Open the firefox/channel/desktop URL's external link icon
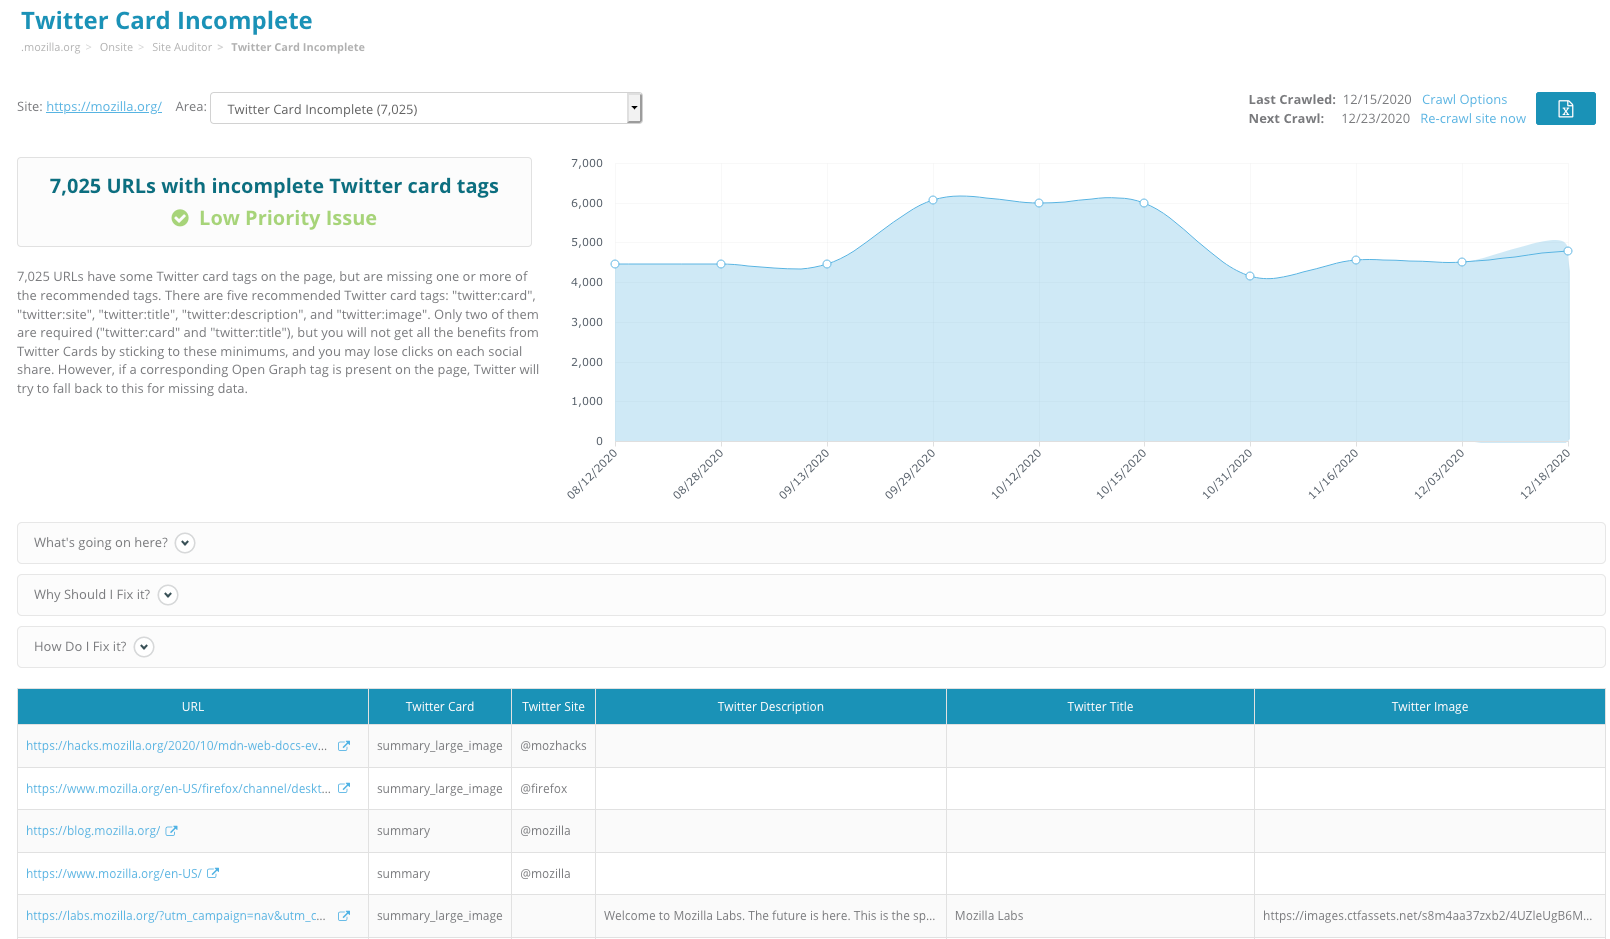 pyautogui.click(x=344, y=788)
